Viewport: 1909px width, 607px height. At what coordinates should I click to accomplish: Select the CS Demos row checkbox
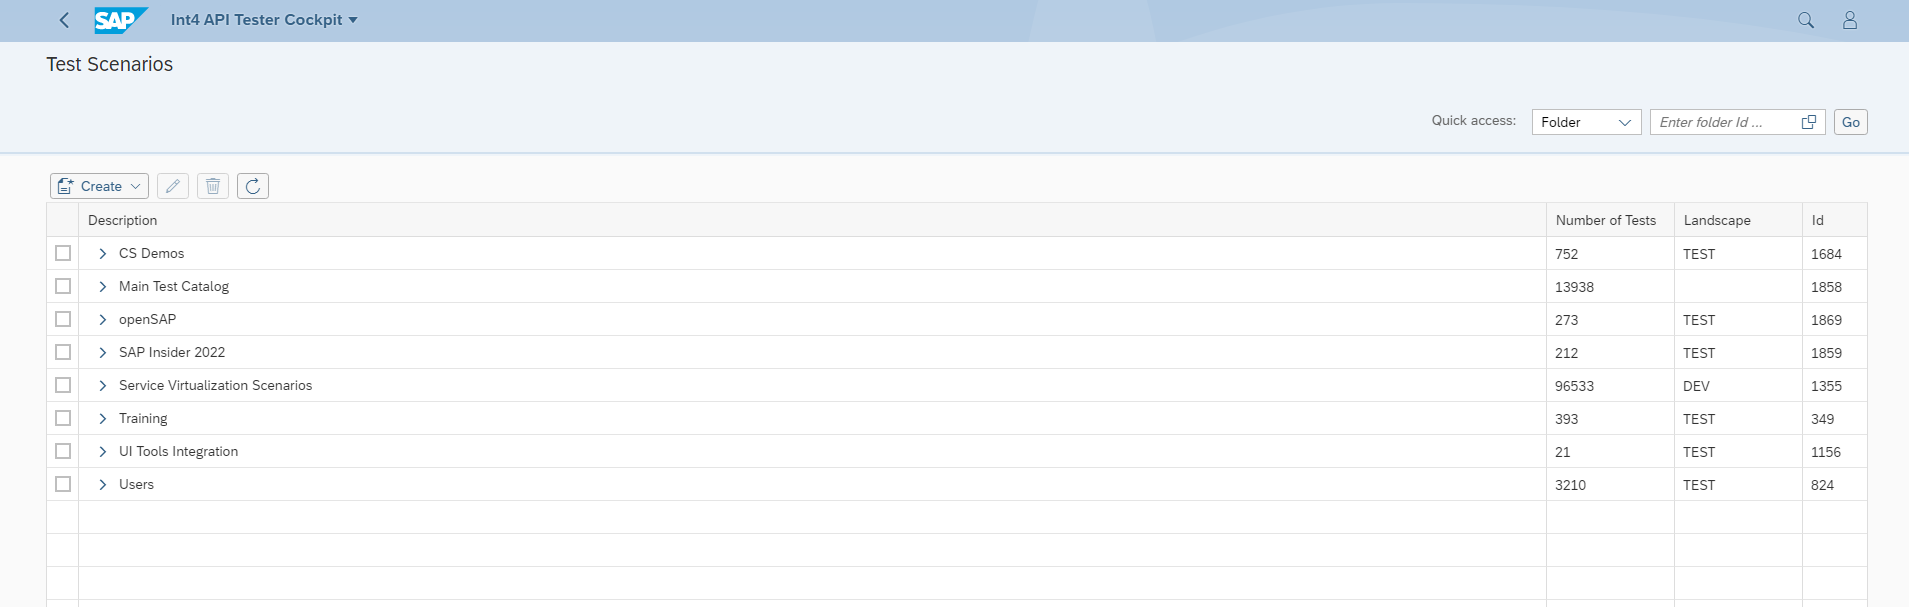coord(63,253)
